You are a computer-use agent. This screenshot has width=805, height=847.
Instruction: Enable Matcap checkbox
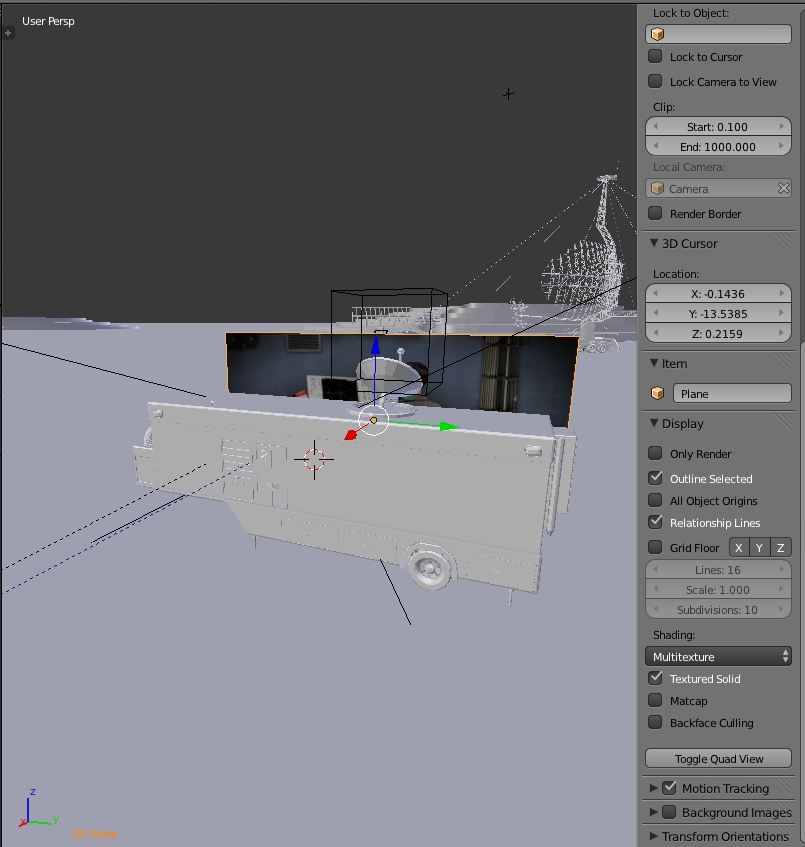(x=655, y=701)
